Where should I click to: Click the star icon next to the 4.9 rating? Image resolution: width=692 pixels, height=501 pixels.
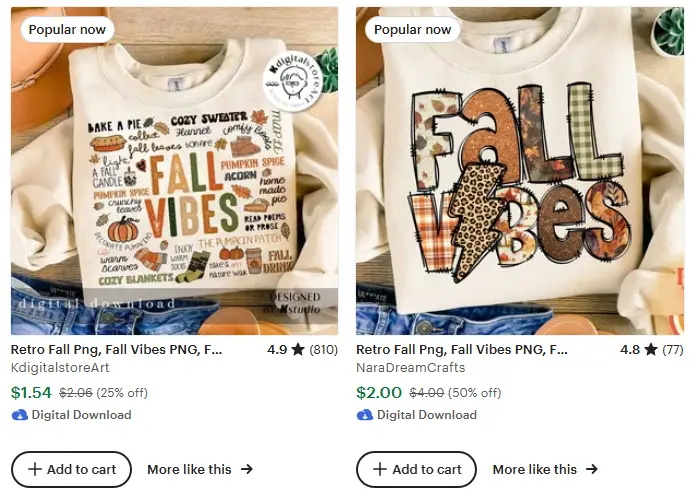point(299,350)
